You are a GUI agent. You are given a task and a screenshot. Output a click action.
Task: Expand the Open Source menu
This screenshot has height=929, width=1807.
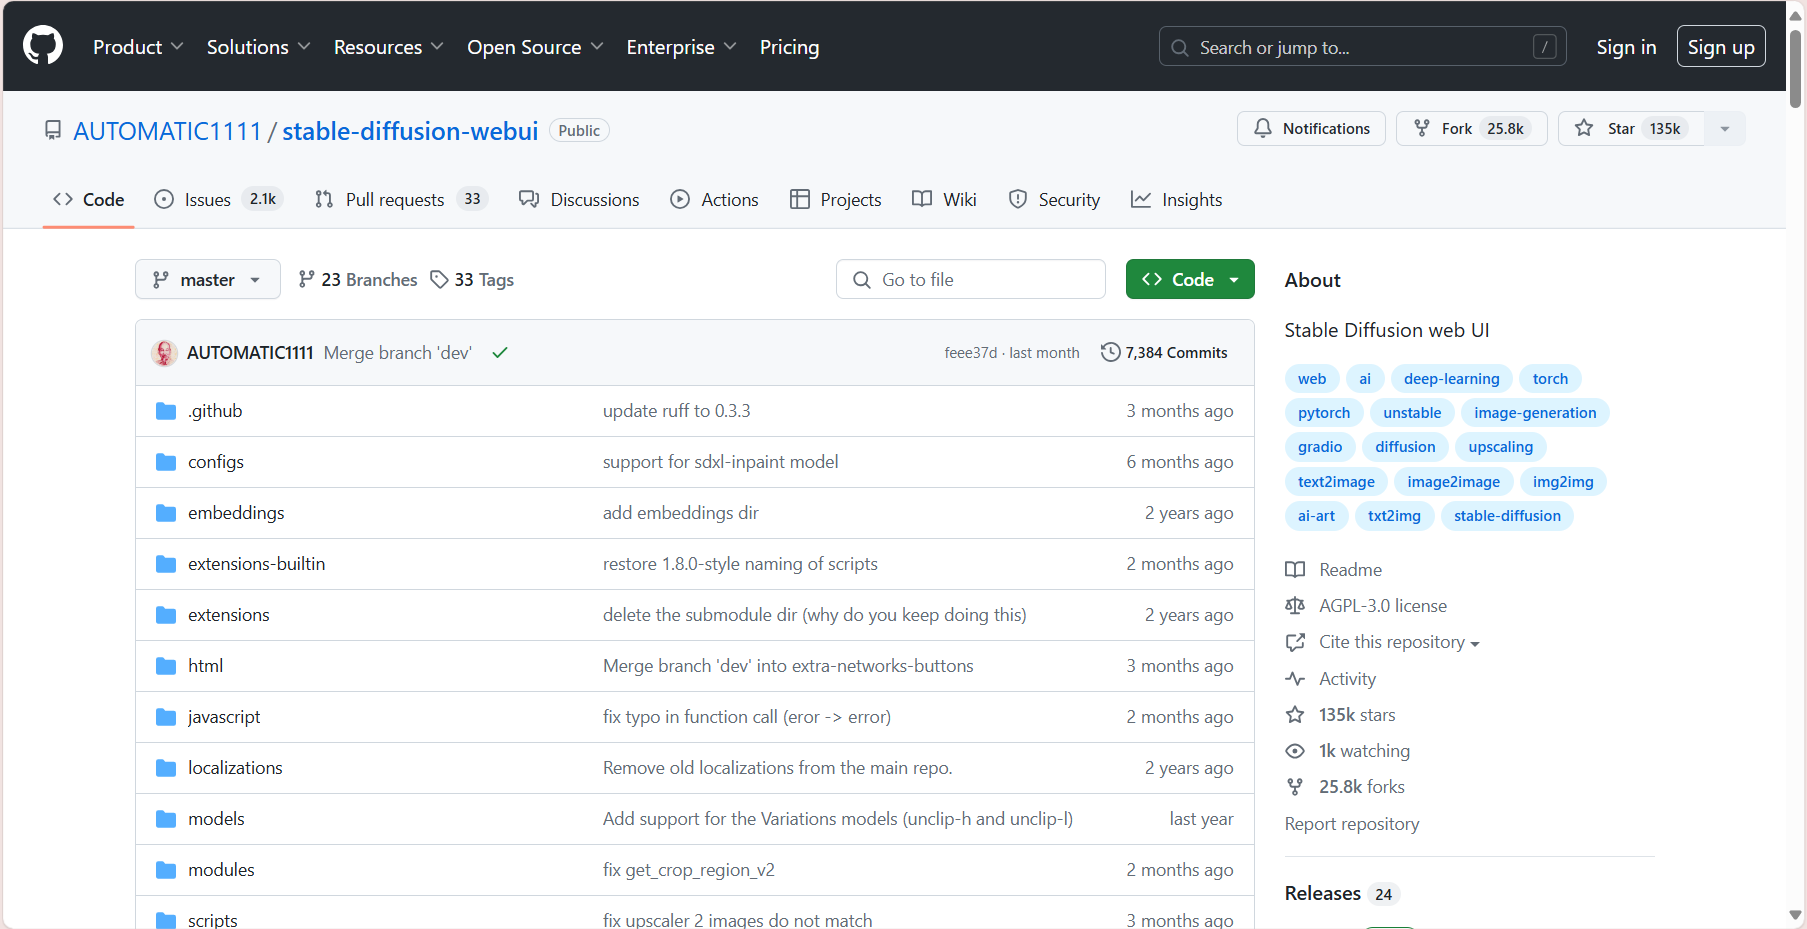(535, 47)
